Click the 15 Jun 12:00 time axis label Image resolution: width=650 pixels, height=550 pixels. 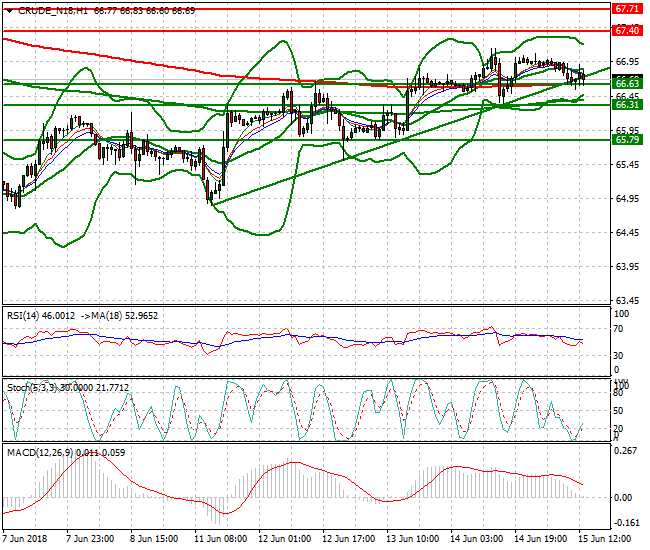(605, 539)
